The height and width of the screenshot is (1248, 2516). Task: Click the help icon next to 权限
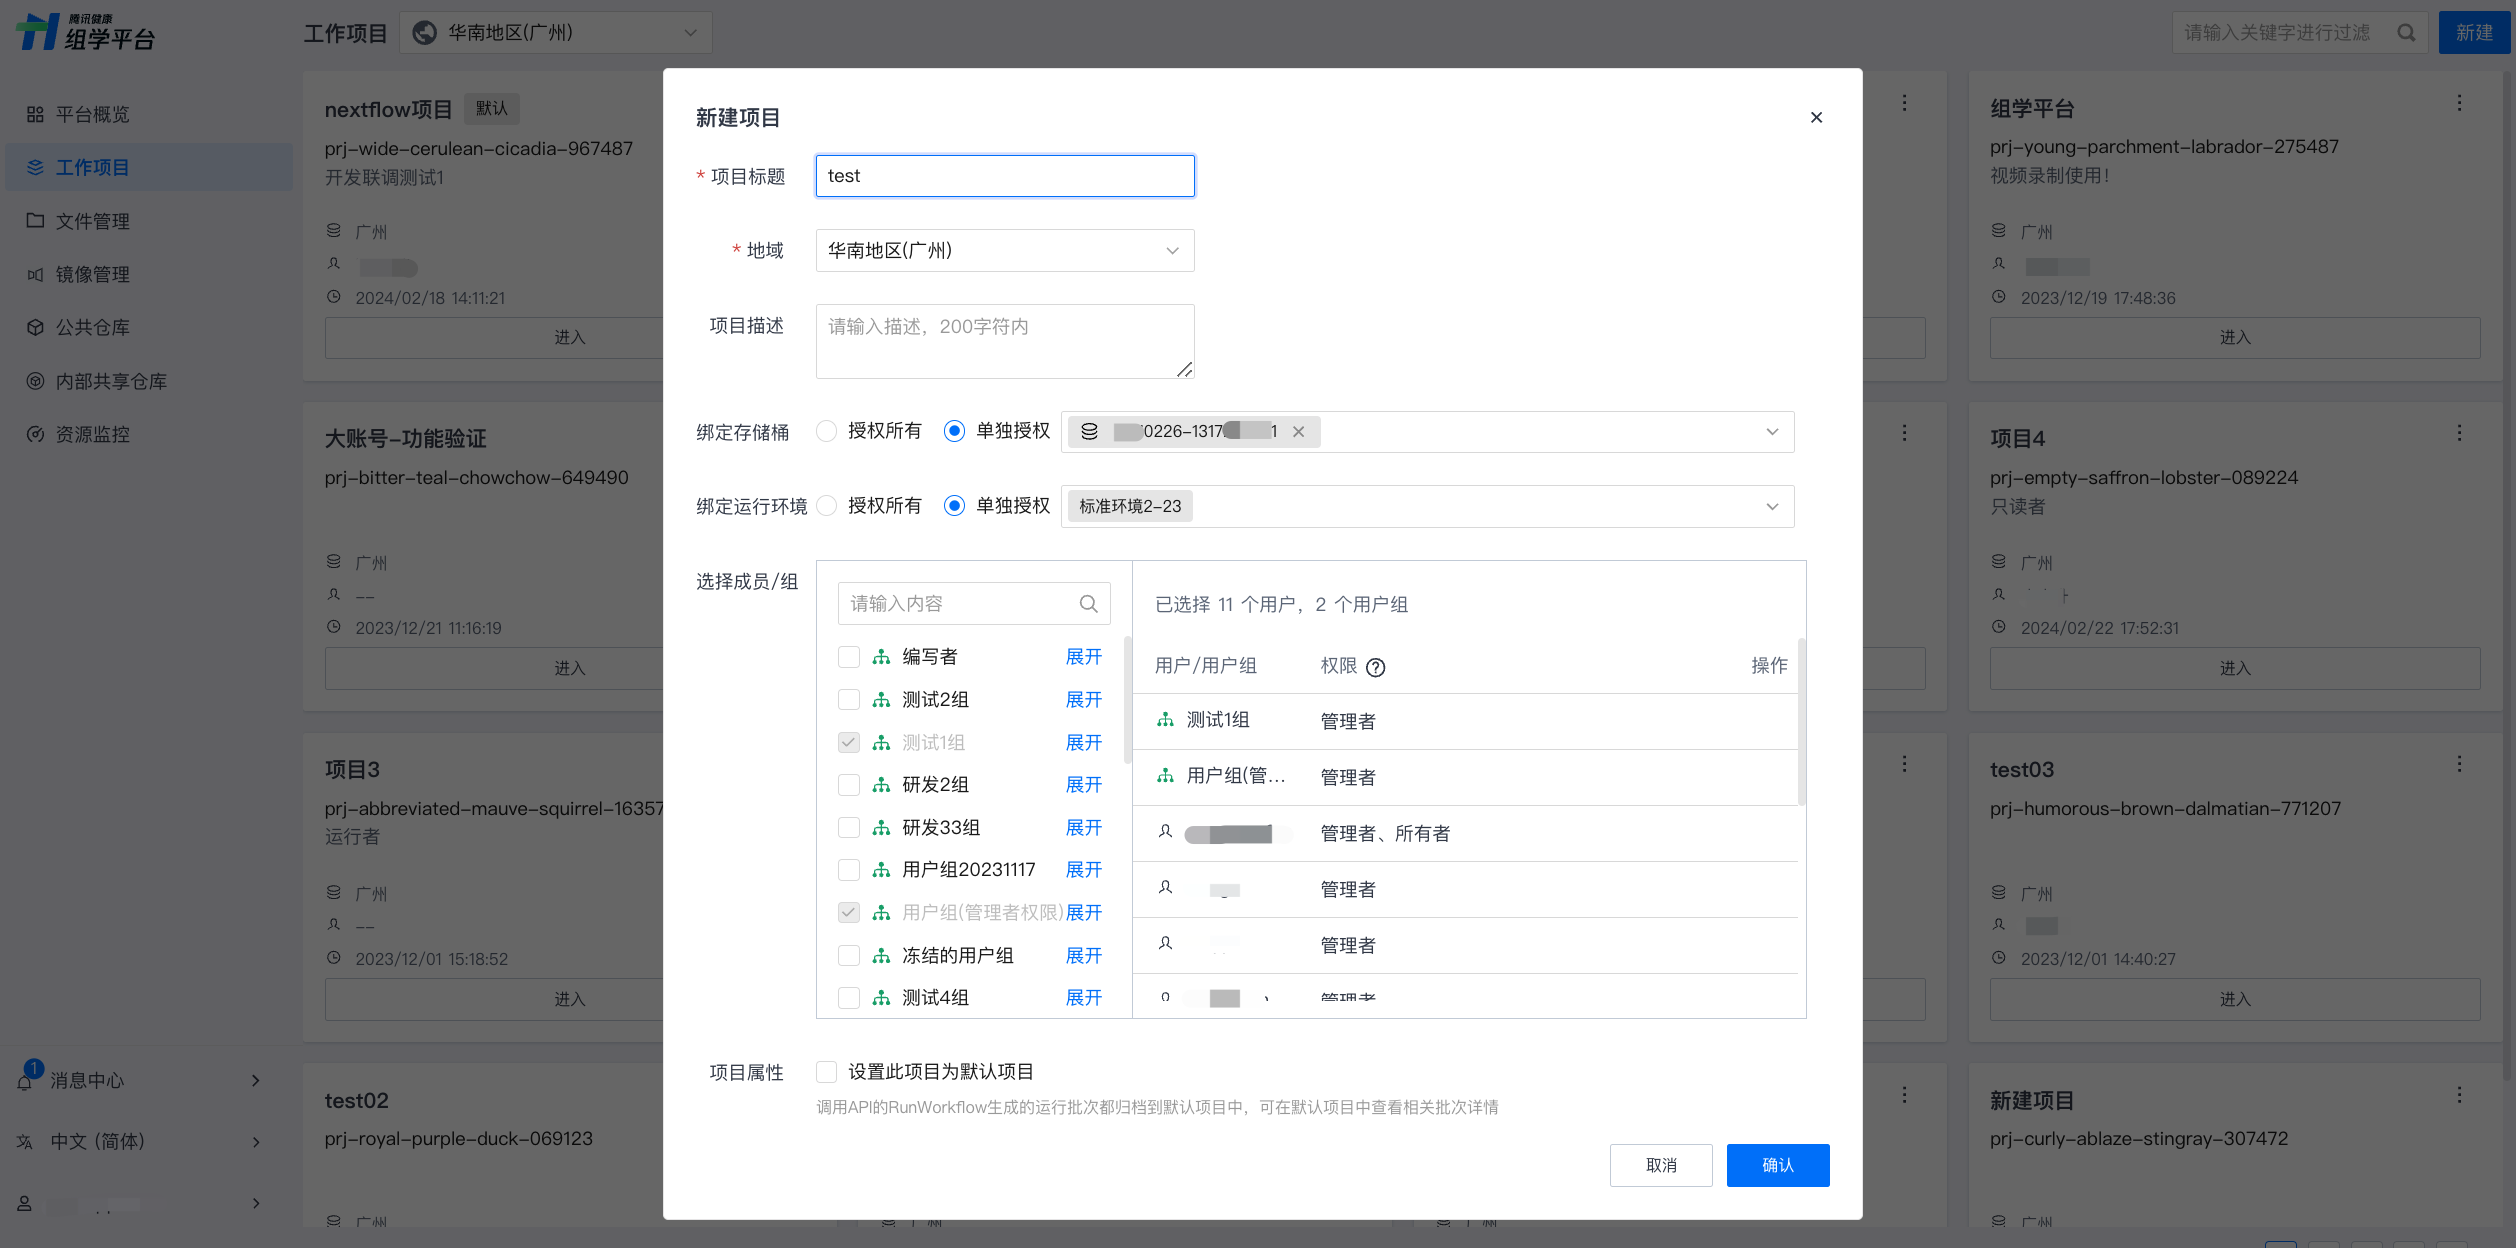click(x=1375, y=667)
